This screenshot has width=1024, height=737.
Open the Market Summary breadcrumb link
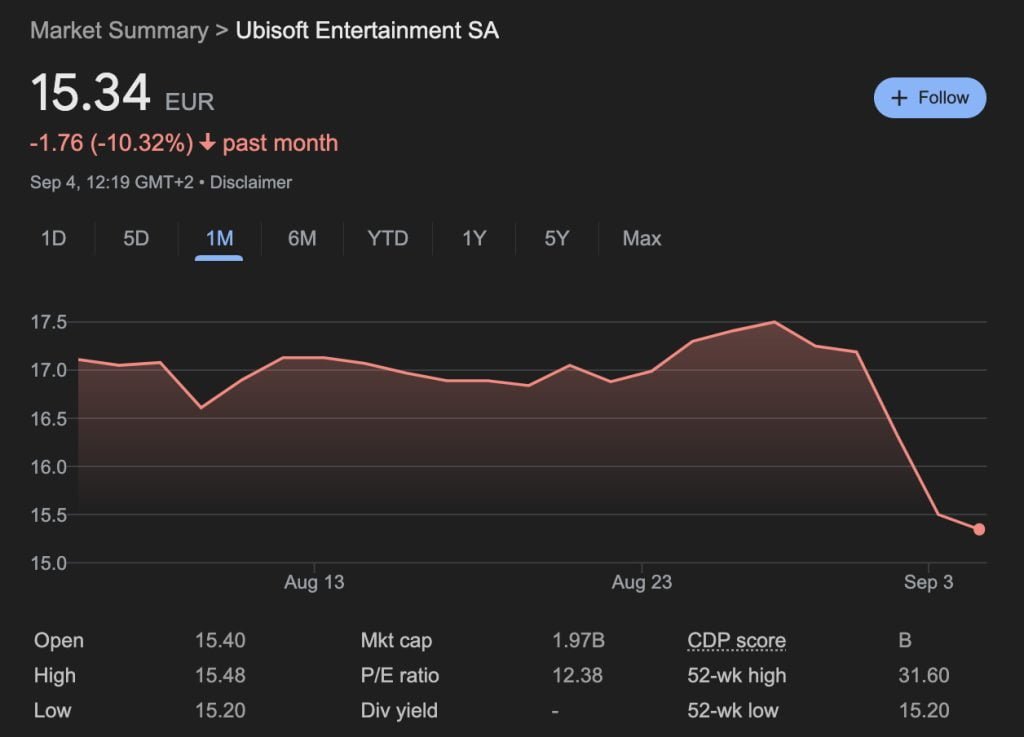[x=120, y=31]
